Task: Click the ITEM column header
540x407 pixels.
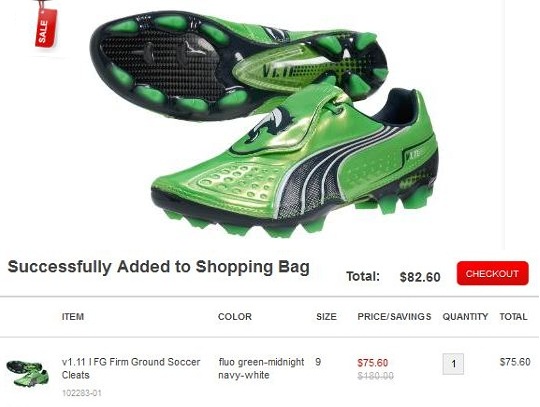Action: click(73, 316)
